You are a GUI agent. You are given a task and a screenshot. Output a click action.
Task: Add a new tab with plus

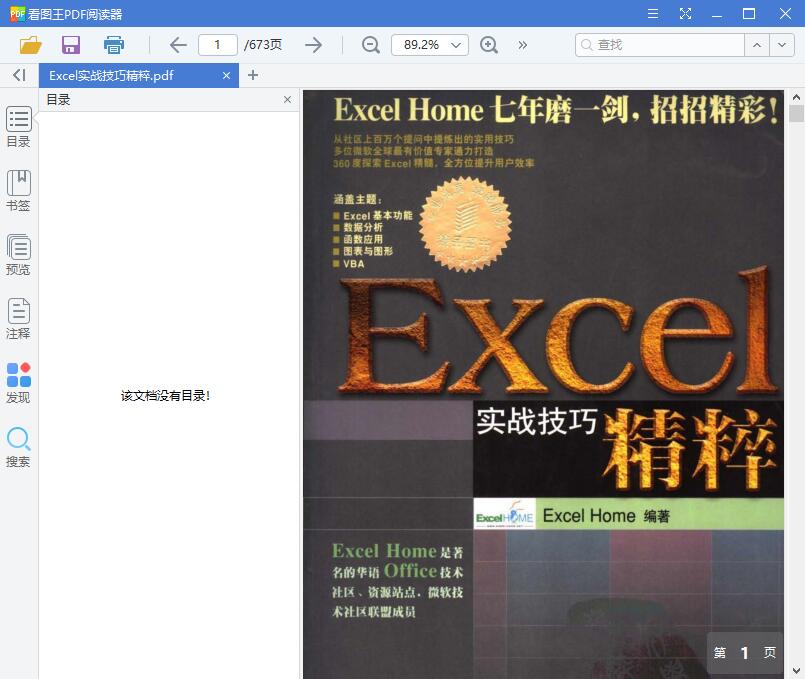click(x=253, y=75)
